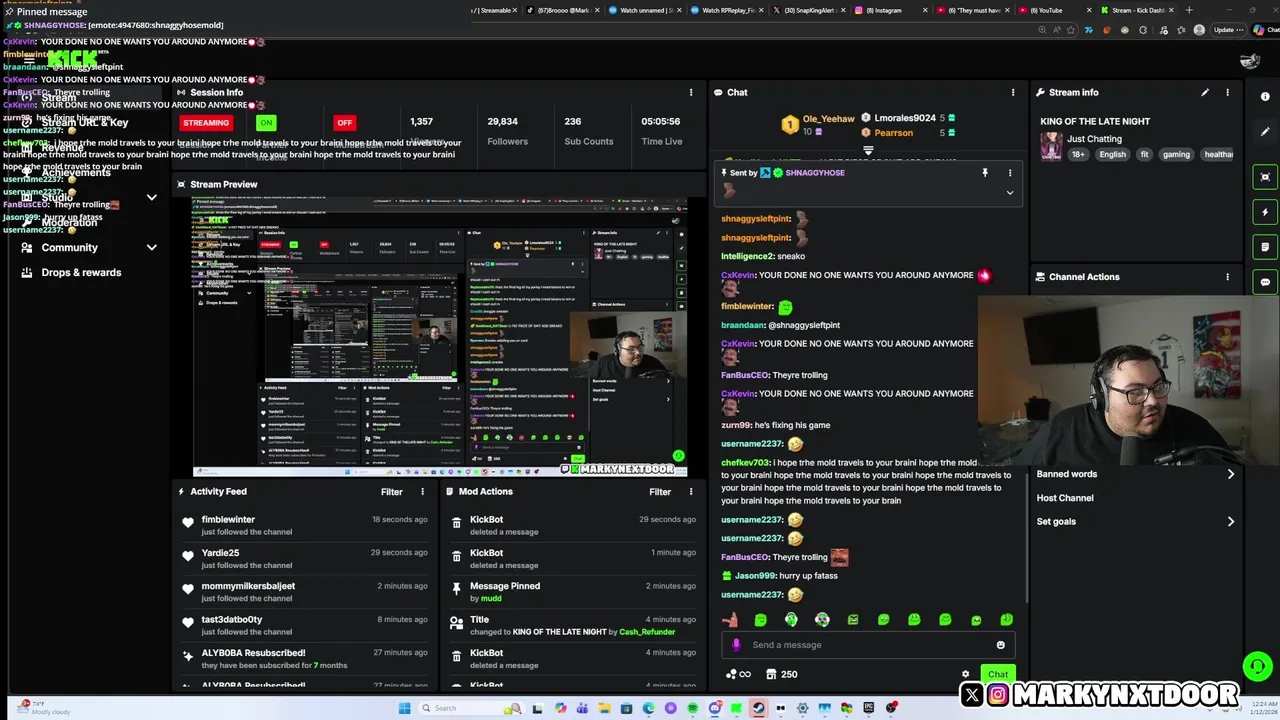Click the browser profile avatar icon

click(1199, 30)
